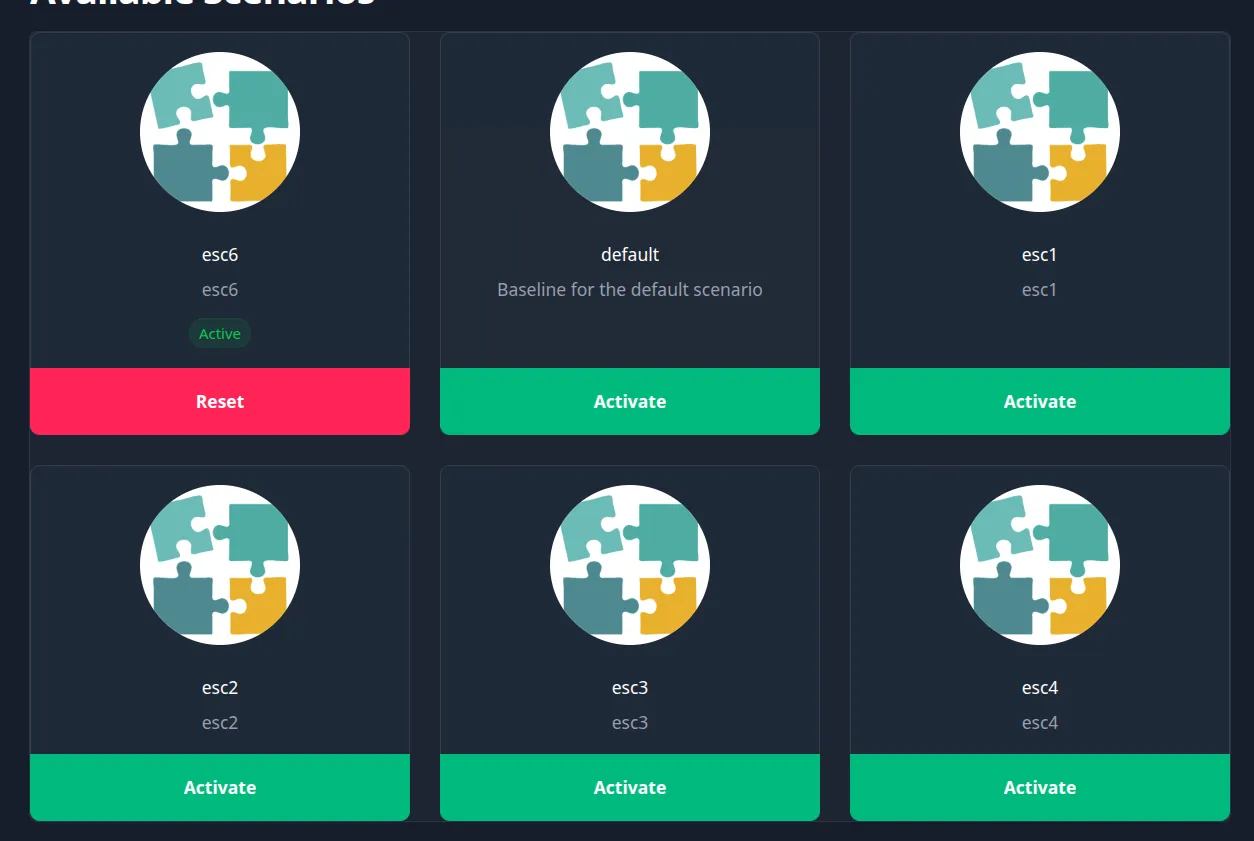Activate the default scenario

click(x=630, y=401)
